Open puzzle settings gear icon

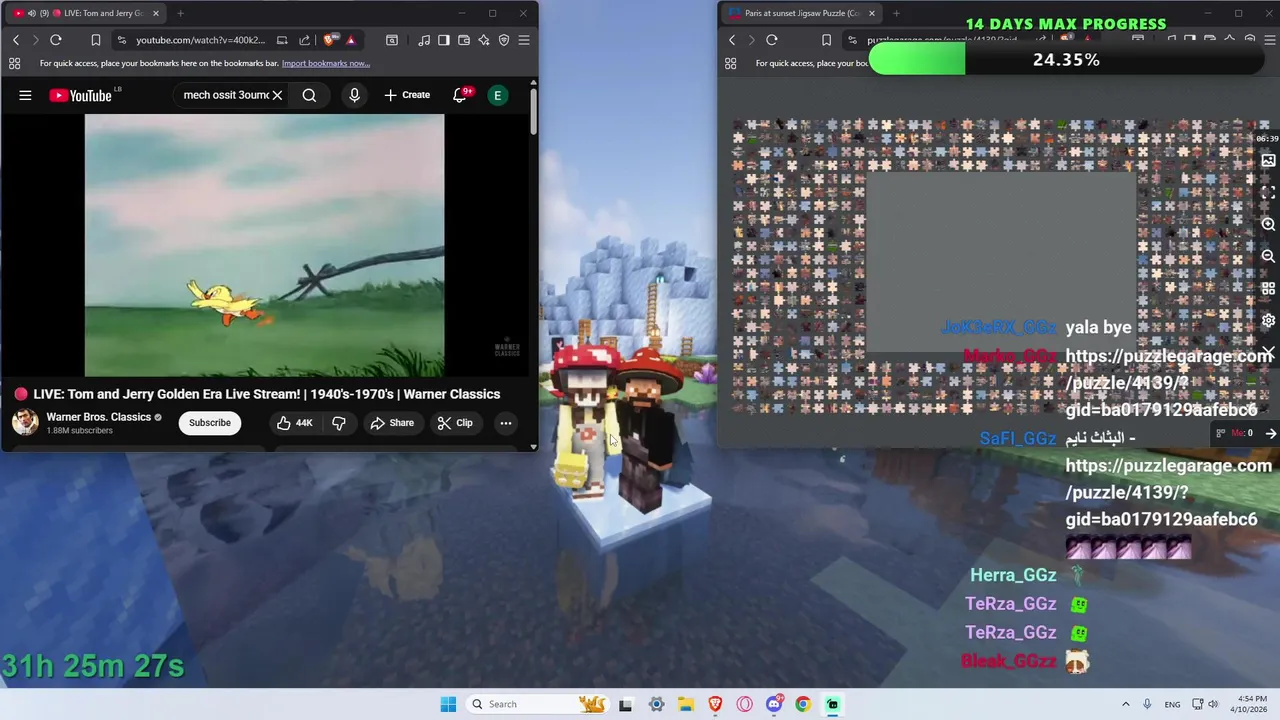pyautogui.click(x=1268, y=321)
